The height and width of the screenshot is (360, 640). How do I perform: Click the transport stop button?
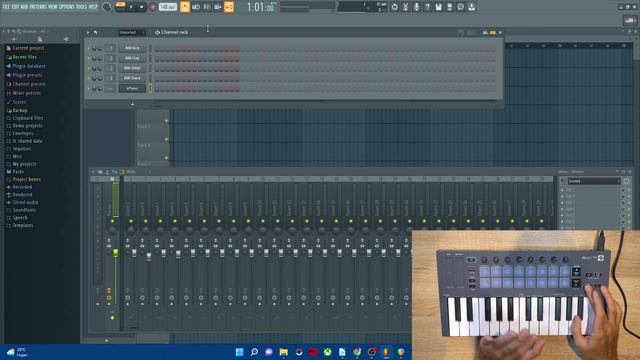(x=142, y=7)
